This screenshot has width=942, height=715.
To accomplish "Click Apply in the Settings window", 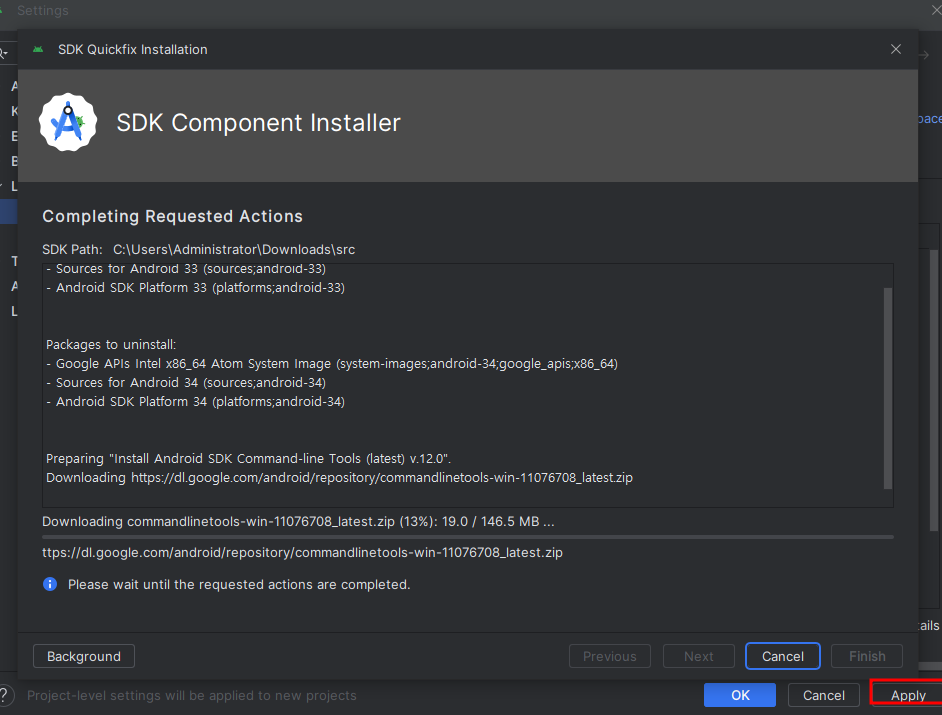I will click(x=907, y=695).
